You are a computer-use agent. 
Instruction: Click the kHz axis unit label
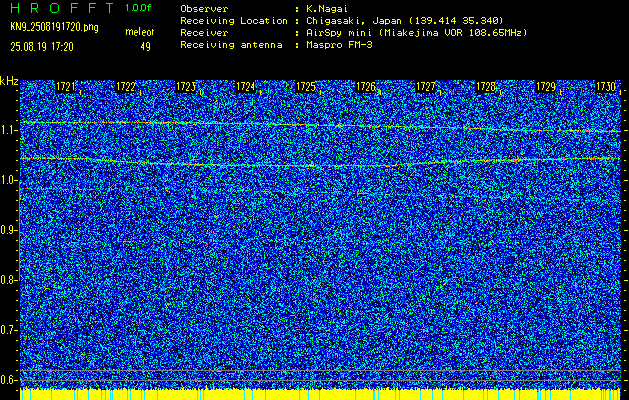pyautogui.click(x=9, y=81)
